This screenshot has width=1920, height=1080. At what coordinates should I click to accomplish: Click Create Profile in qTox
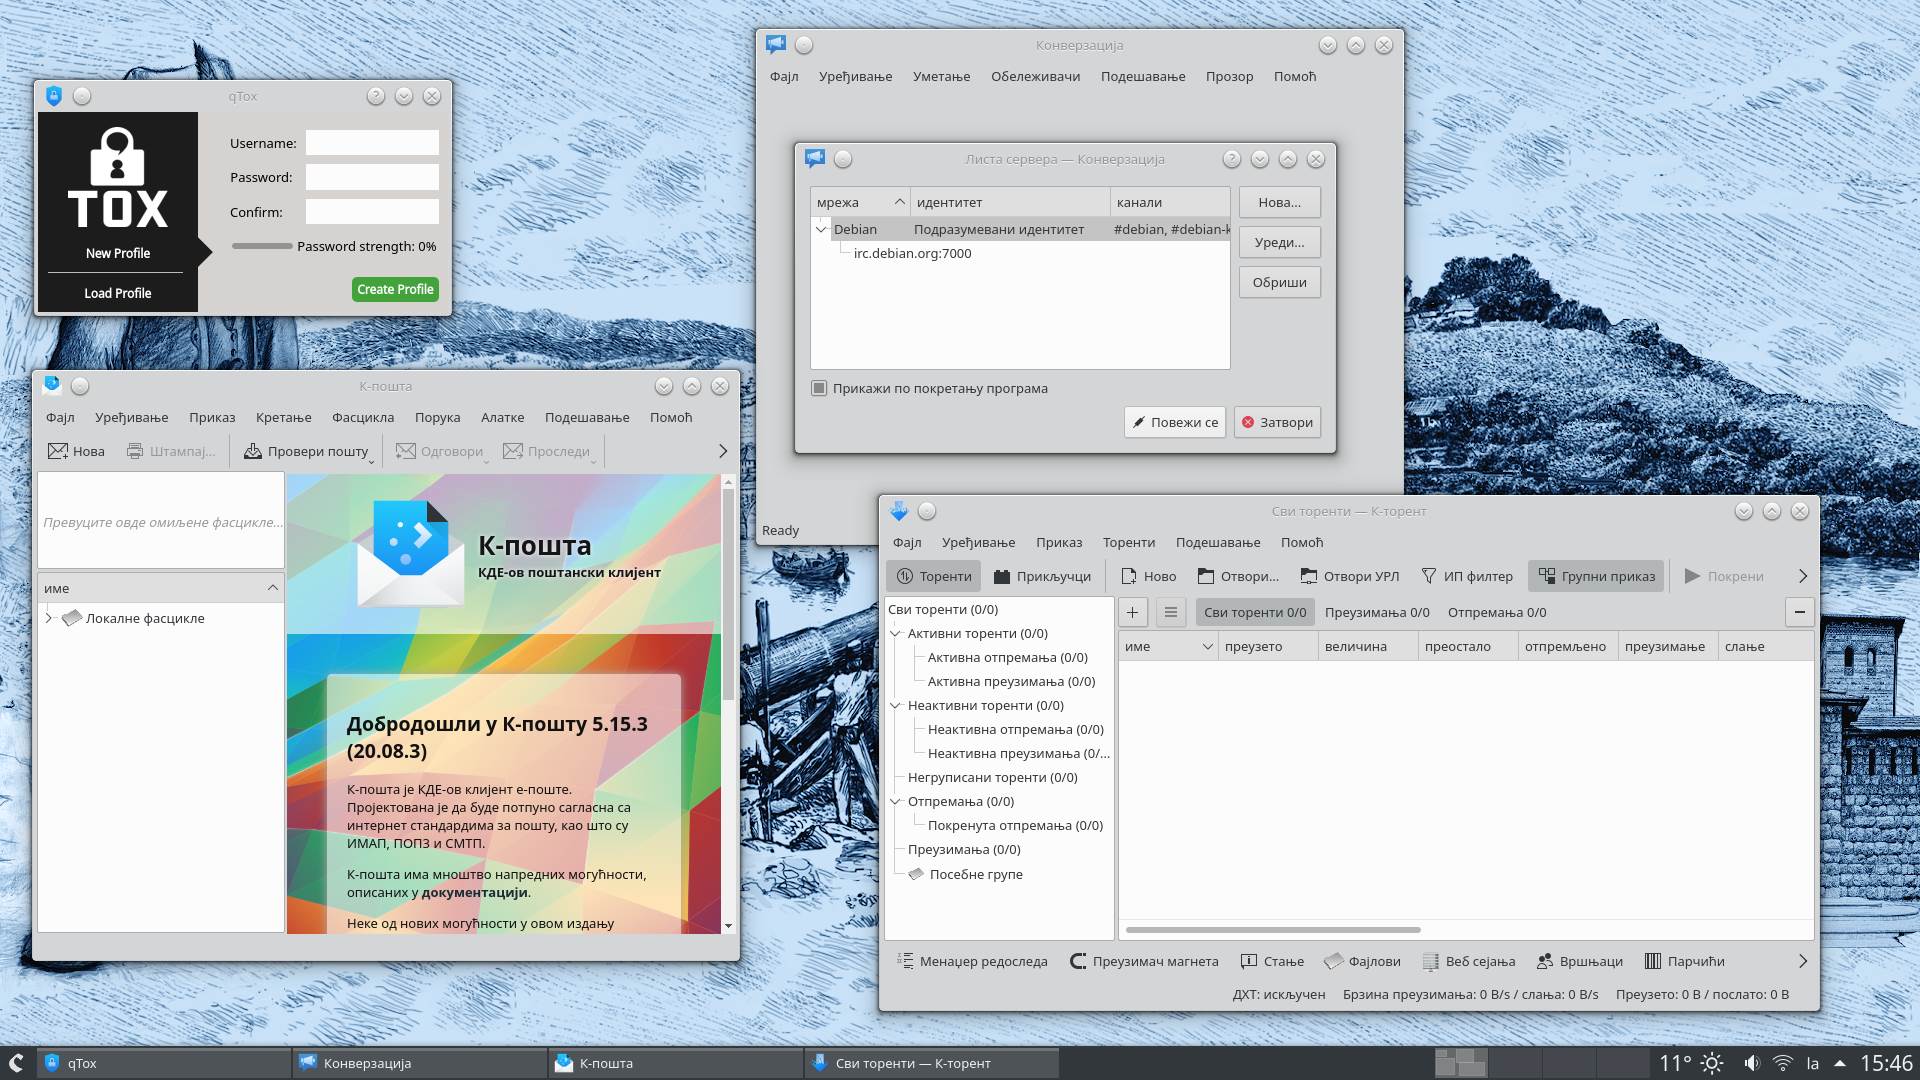395,289
